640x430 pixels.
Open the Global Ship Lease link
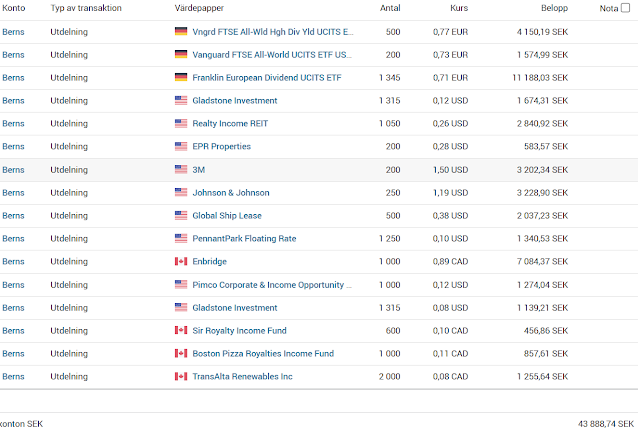227,215
